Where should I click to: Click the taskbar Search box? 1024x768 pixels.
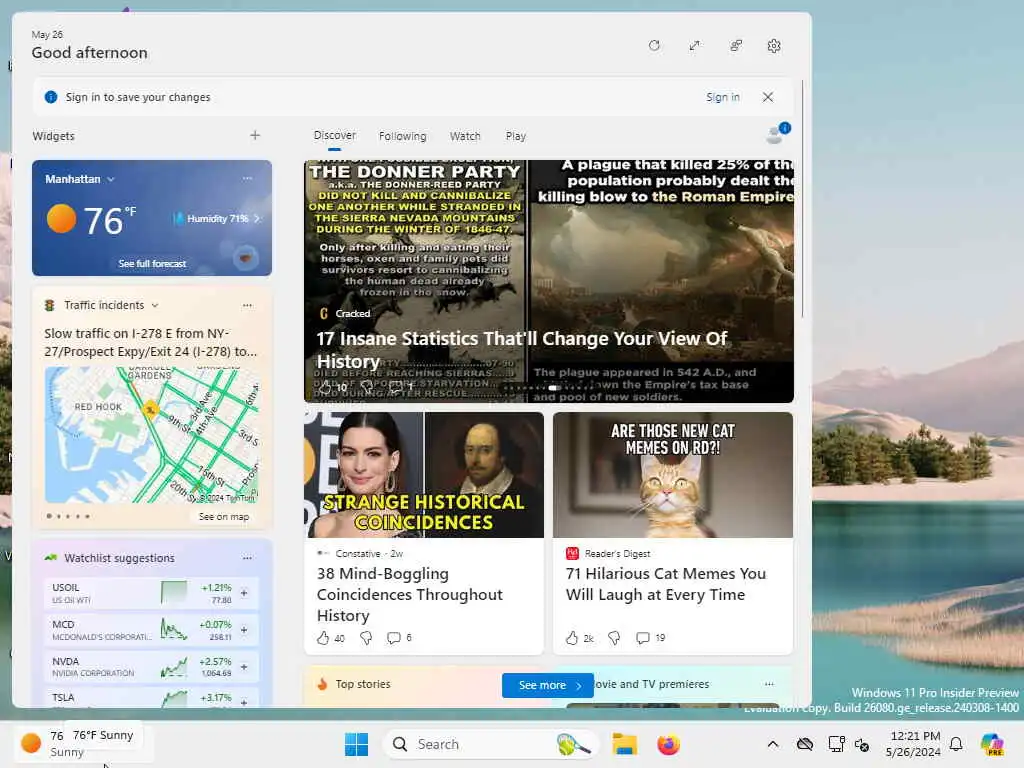coord(490,744)
